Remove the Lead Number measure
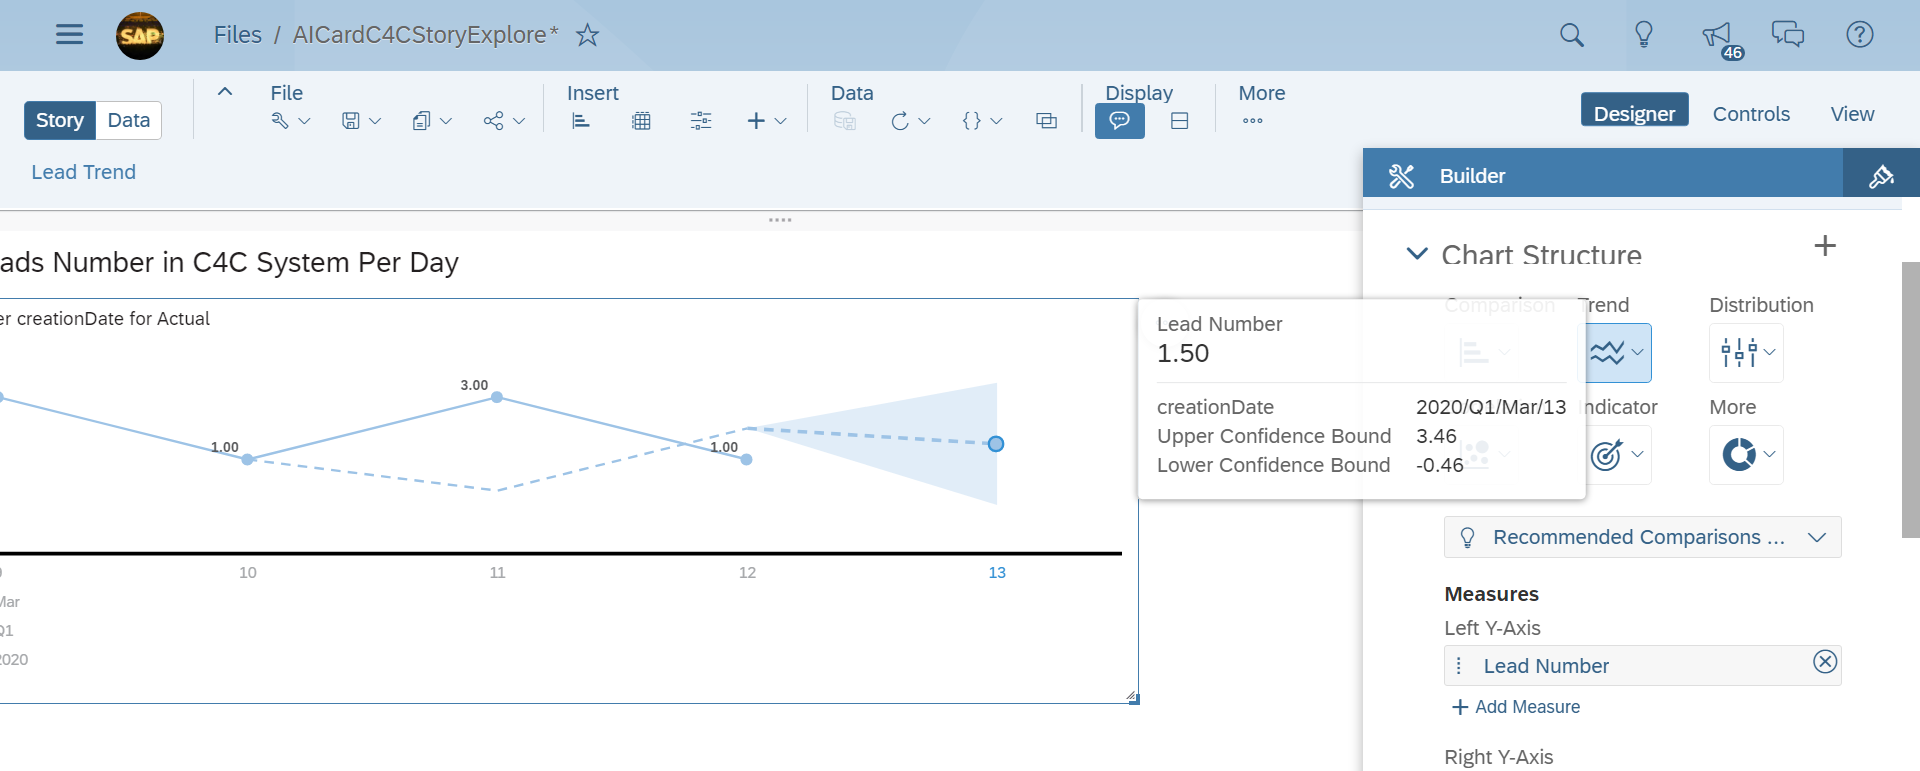 pos(1825,662)
